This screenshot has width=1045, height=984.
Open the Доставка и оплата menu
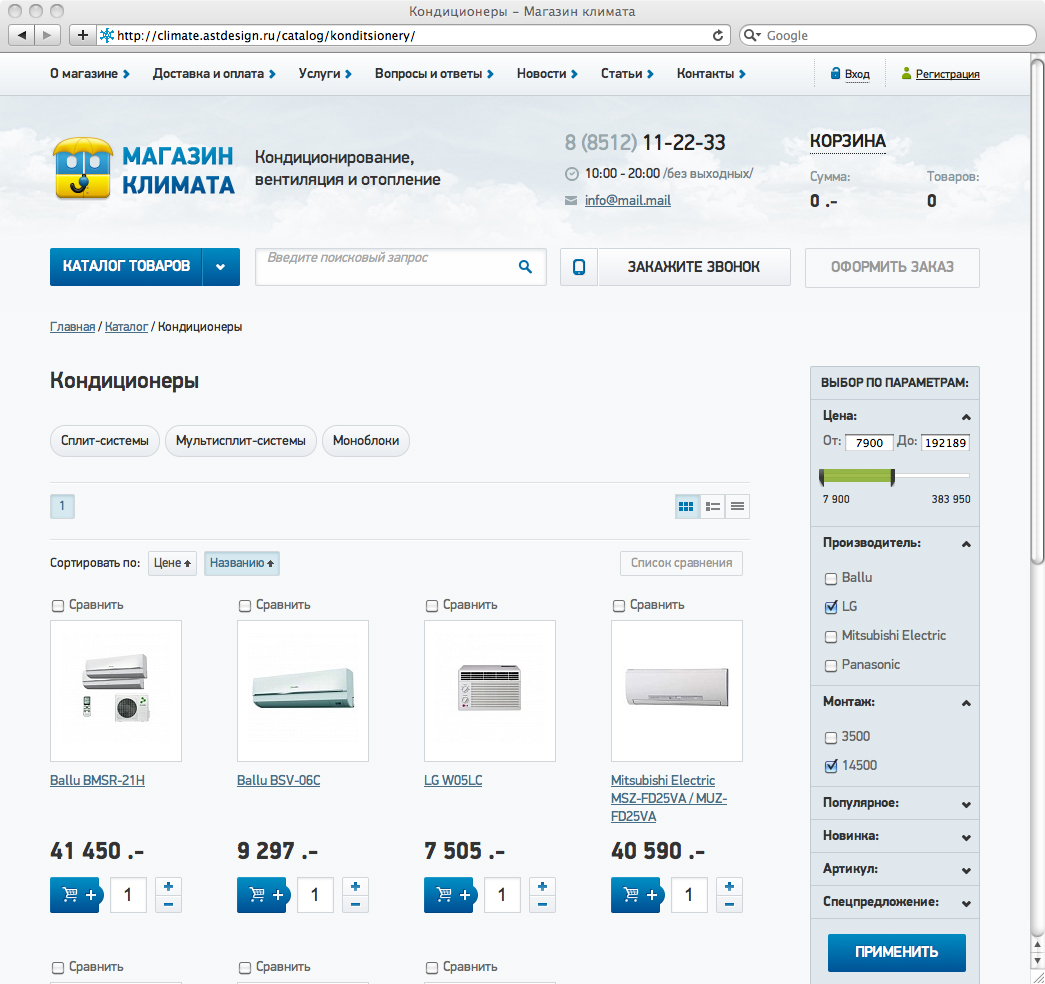214,73
